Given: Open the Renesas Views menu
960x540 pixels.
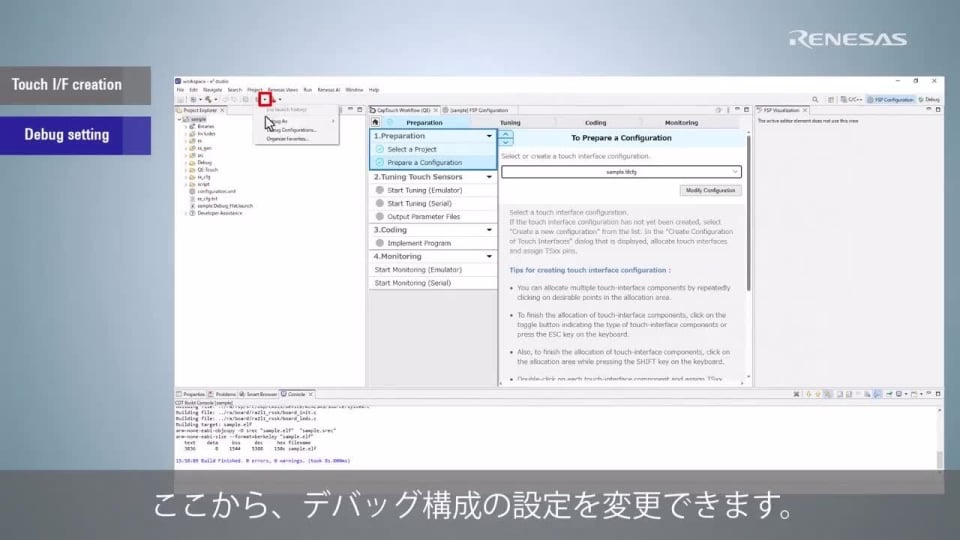Looking at the screenshot, I should point(282,90).
